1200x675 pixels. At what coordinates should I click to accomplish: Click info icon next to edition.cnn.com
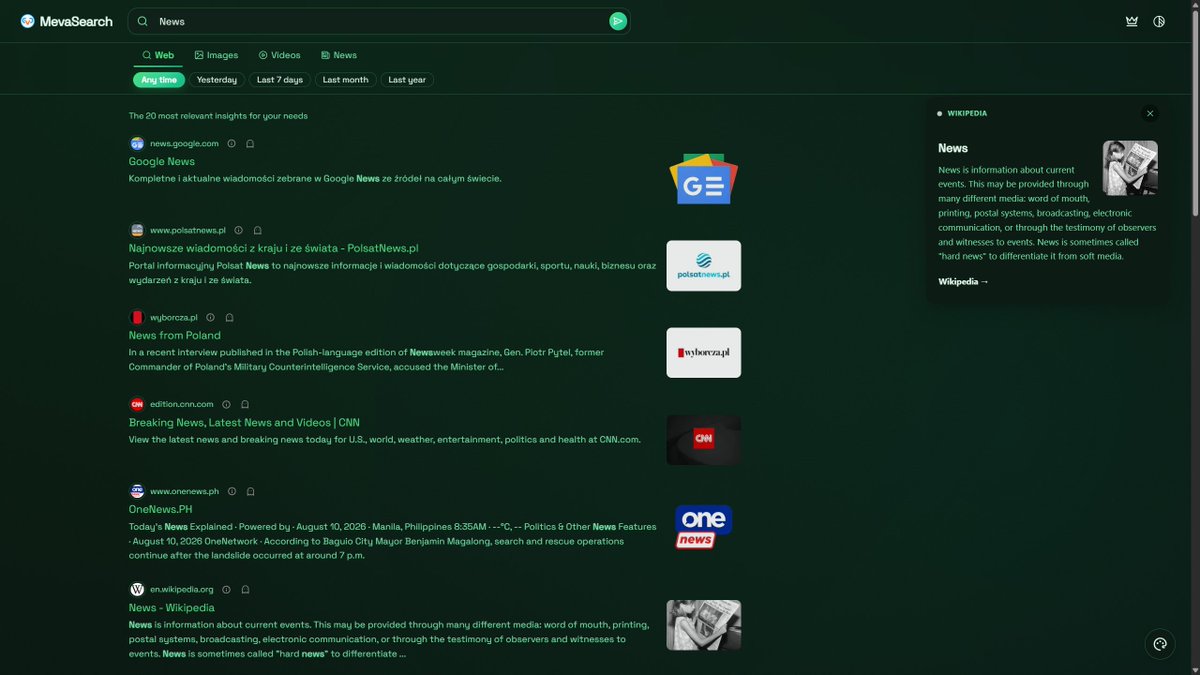click(226, 404)
